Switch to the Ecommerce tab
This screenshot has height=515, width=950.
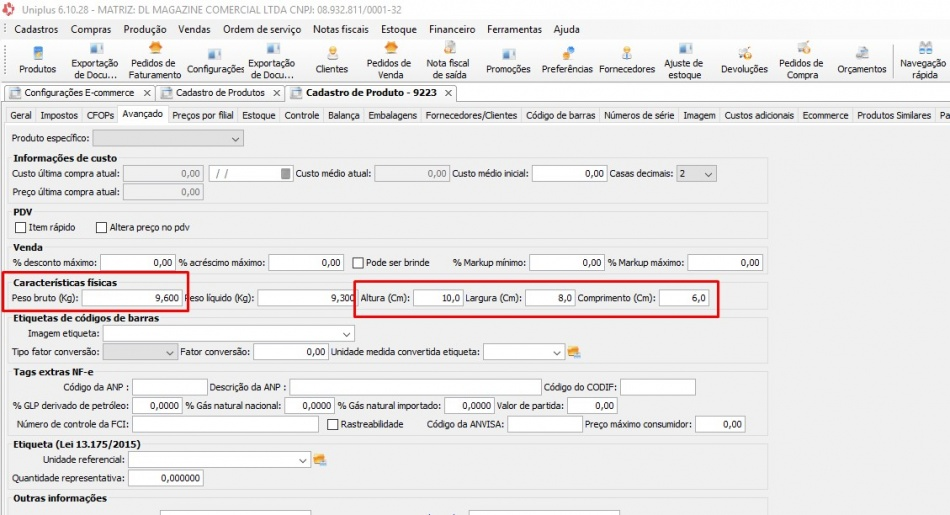tap(825, 115)
